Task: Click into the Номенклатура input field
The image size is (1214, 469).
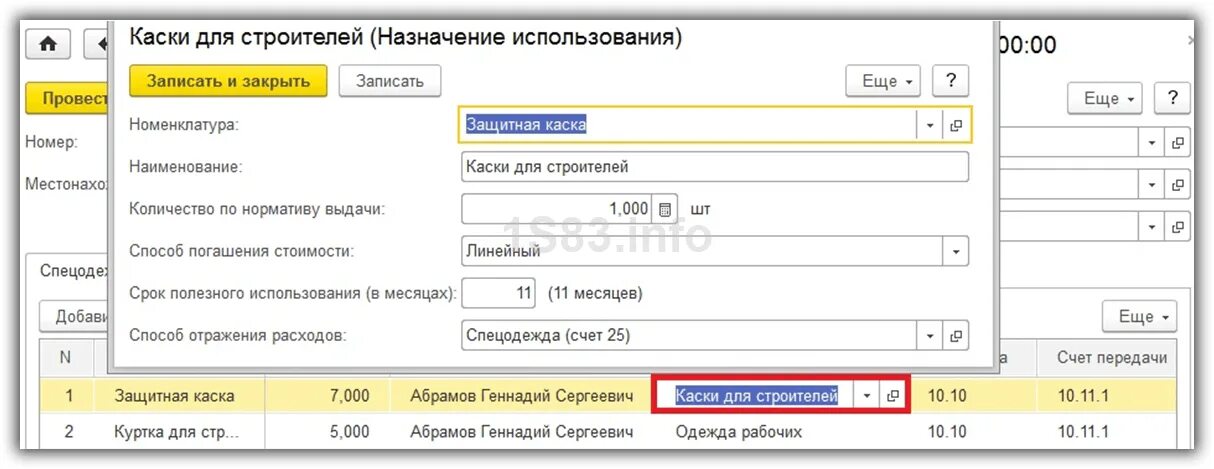Action: [688, 125]
